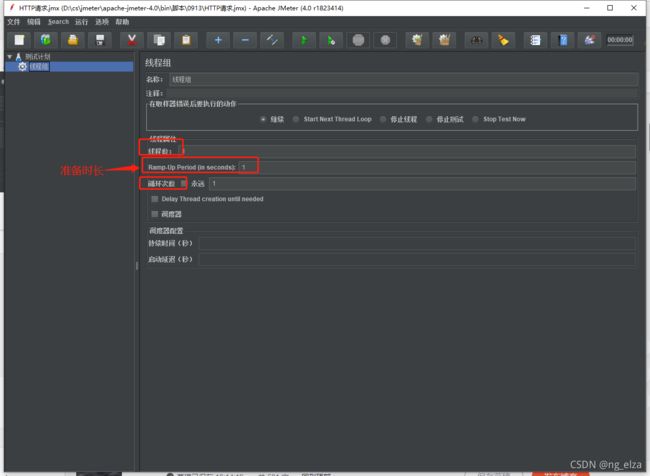650x476 pixels.
Task: Open the Search menu
Action: pyautogui.click(x=58, y=22)
